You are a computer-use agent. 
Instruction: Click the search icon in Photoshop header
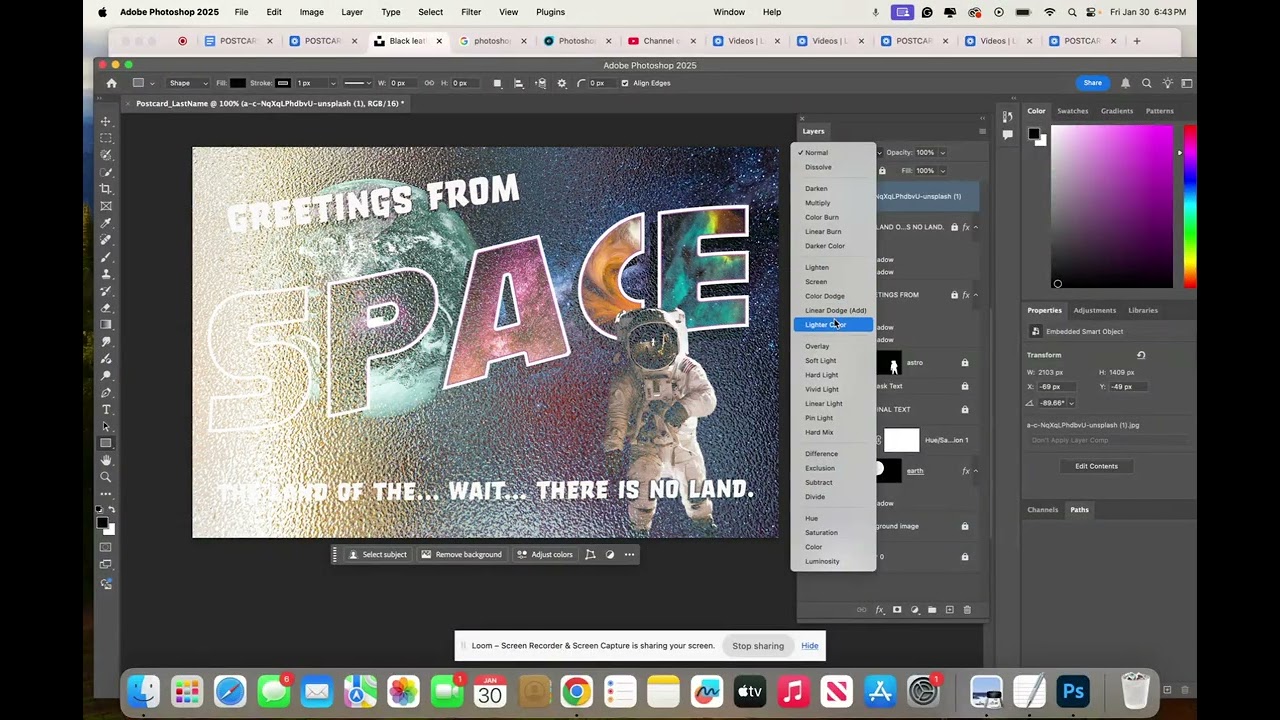(1147, 83)
